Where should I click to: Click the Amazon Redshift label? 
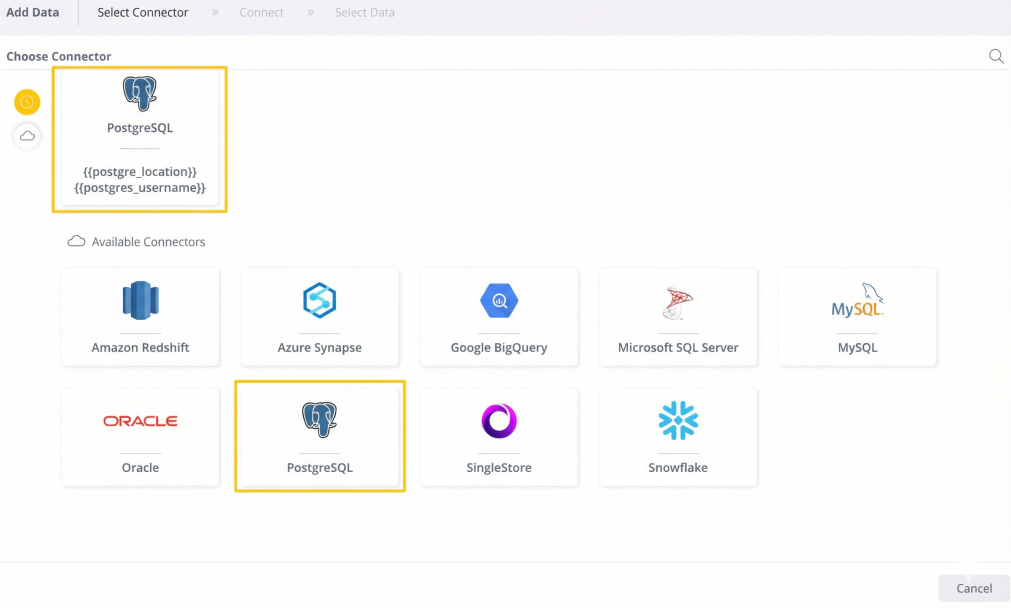point(140,348)
